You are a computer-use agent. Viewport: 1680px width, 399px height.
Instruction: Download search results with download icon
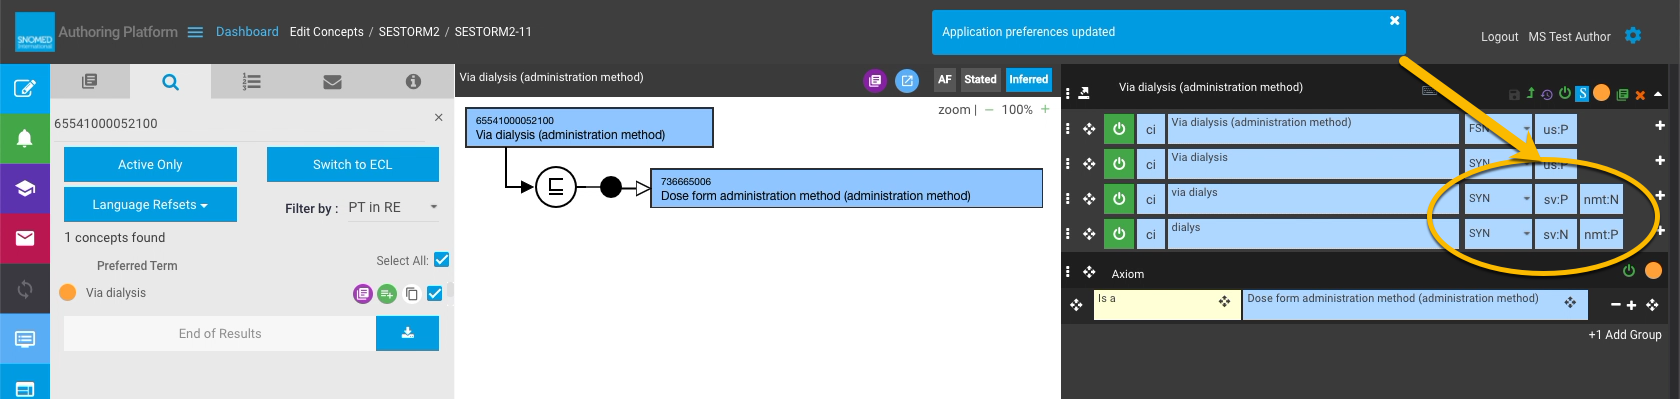pyautogui.click(x=408, y=333)
